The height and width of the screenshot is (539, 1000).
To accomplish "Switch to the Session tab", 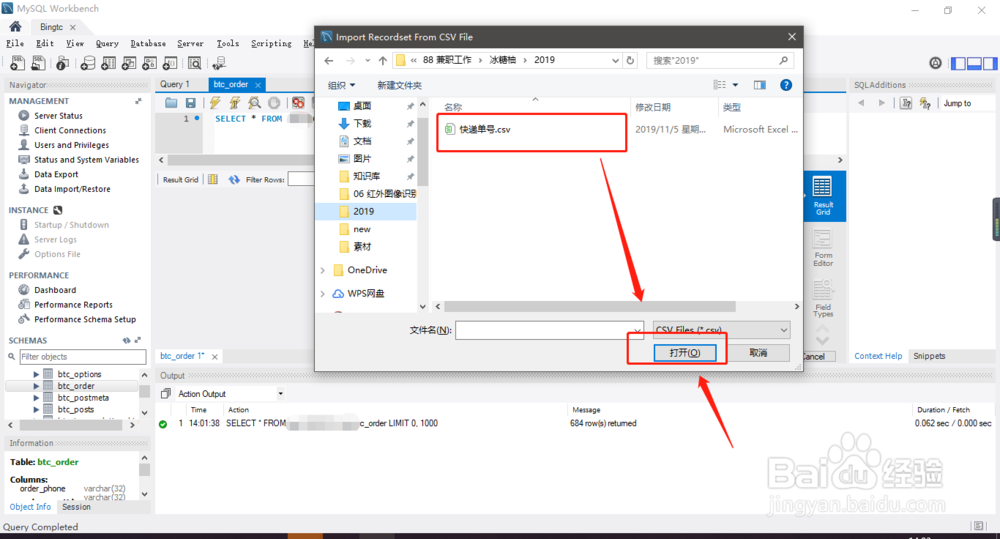I will 77,507.
